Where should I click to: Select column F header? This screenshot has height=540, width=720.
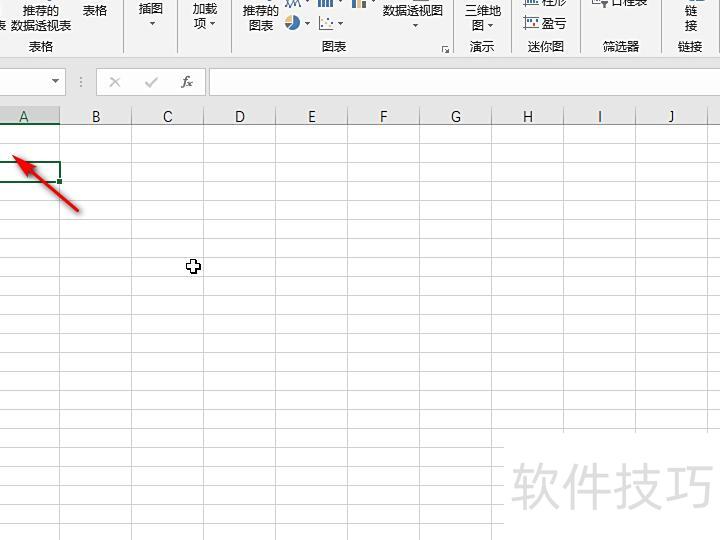click(383, 116)
